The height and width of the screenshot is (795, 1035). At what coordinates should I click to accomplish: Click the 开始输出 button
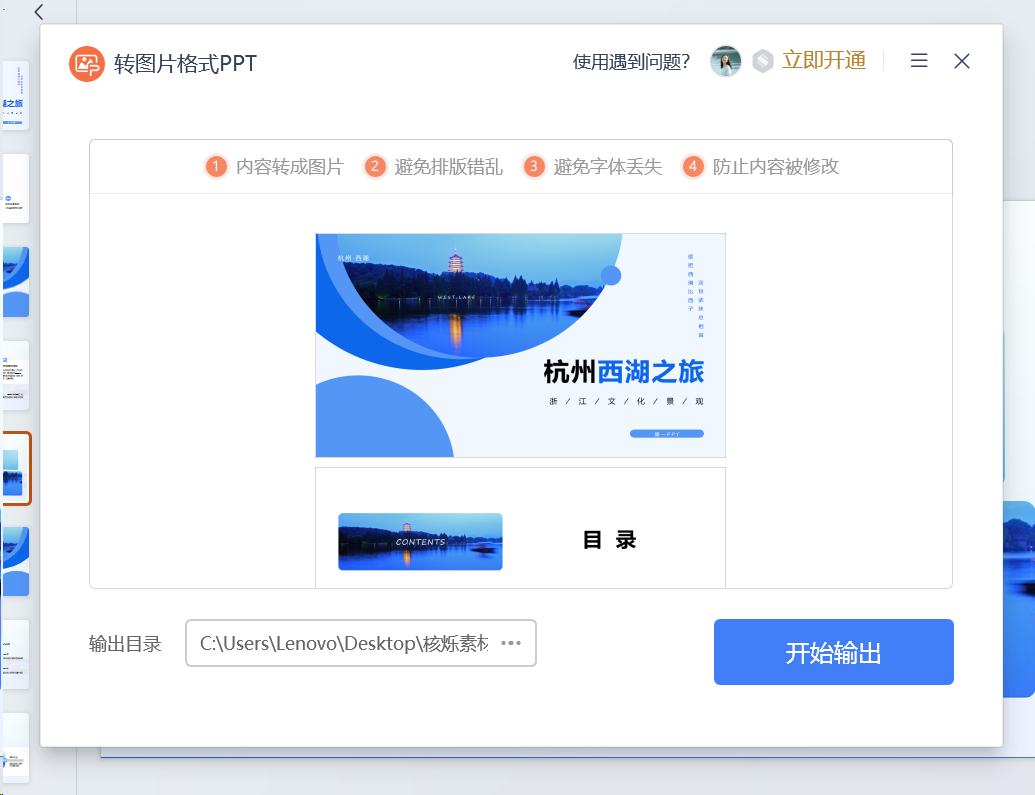834,652
